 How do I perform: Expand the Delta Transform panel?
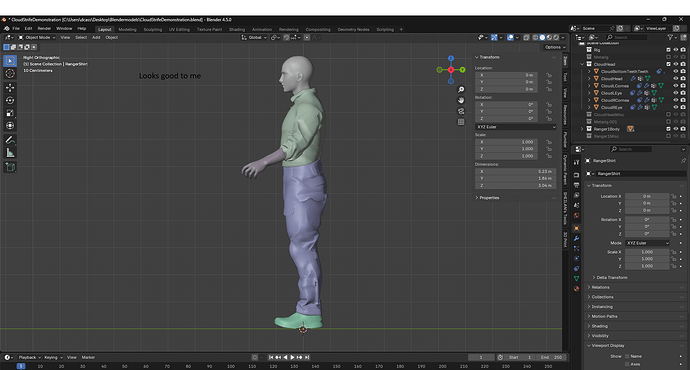click(611, 278)
